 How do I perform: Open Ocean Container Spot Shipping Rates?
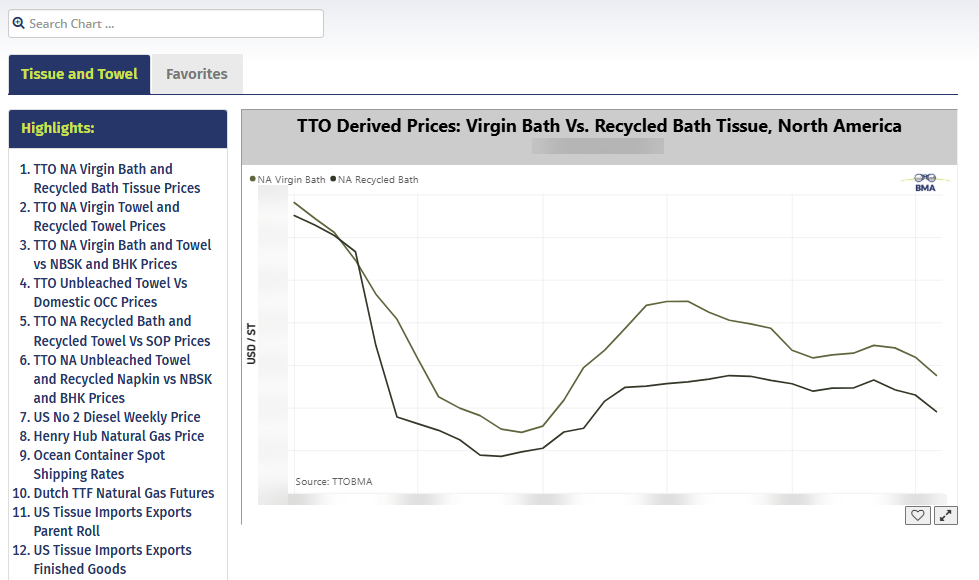tap(98, 464)
